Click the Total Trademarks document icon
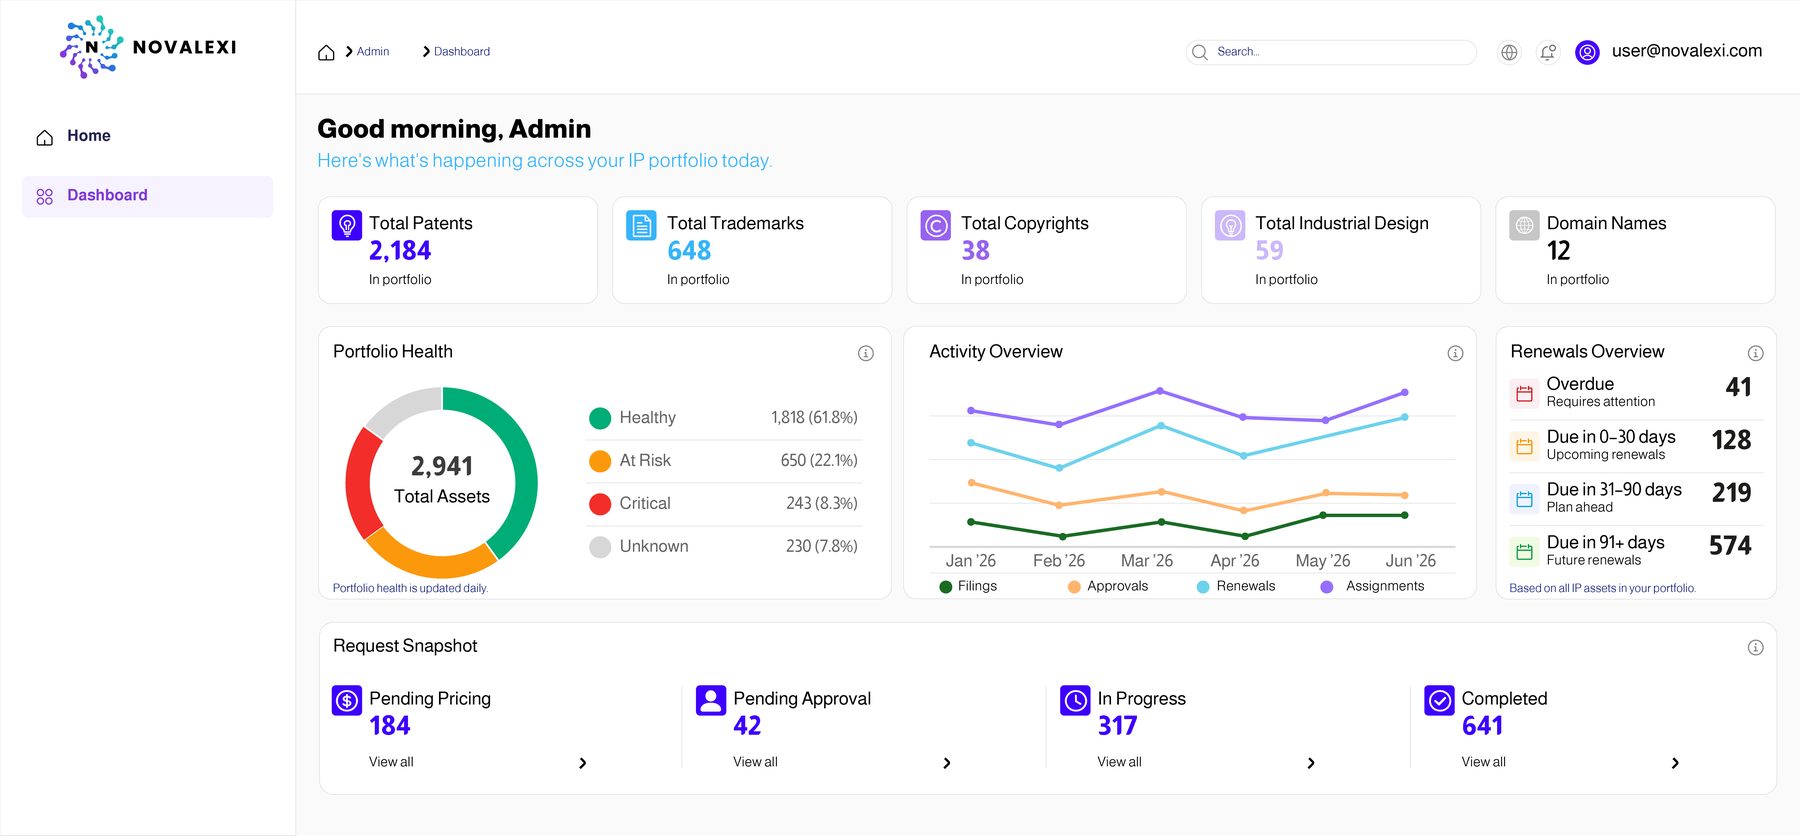Screen dimensions: 1800x836 [x=641, y=225]
